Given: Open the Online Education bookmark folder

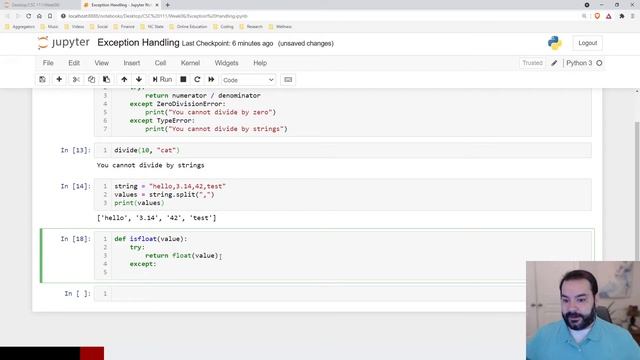Looking at the screenshot, I should click(188, 27).
